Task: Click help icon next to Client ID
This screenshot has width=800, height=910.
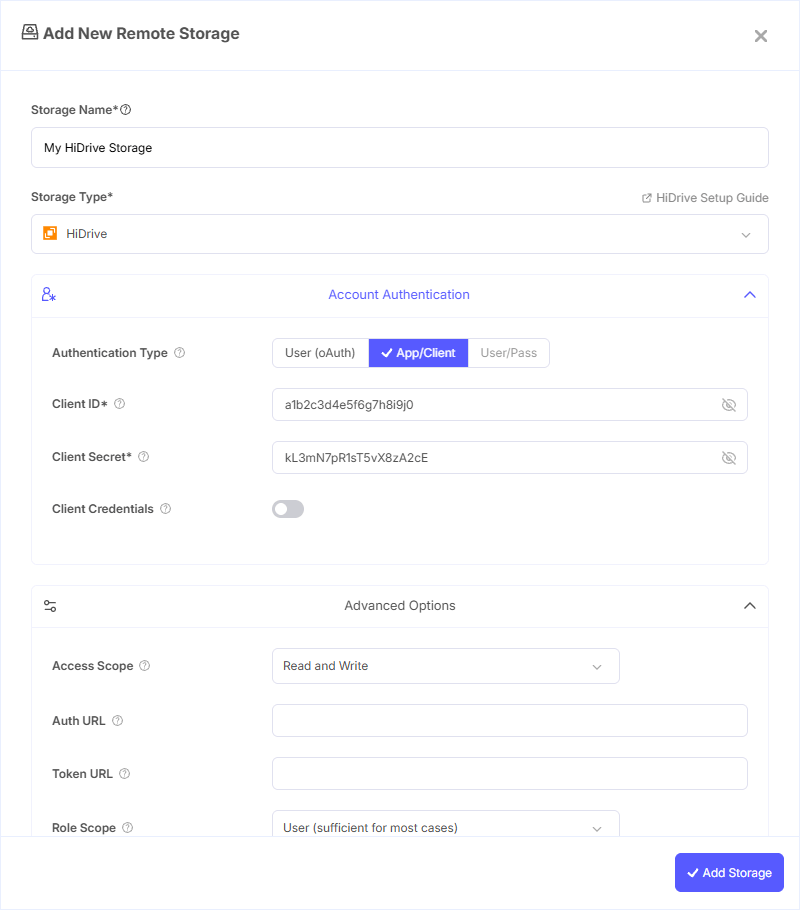Action: [120, 404]
